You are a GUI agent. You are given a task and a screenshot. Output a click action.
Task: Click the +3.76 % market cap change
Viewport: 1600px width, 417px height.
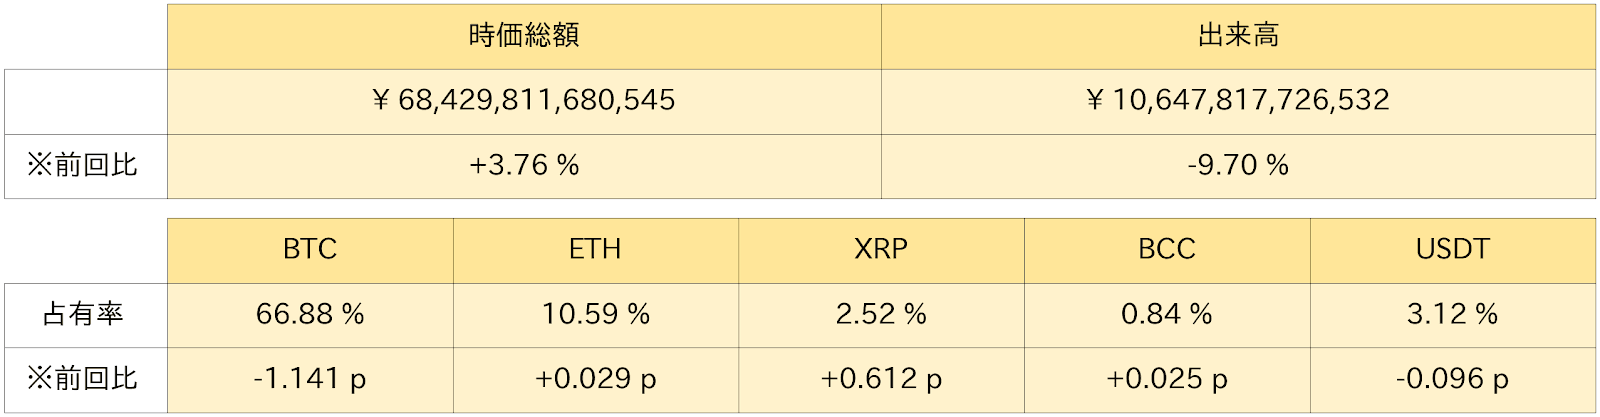click(x=524, y=165)
